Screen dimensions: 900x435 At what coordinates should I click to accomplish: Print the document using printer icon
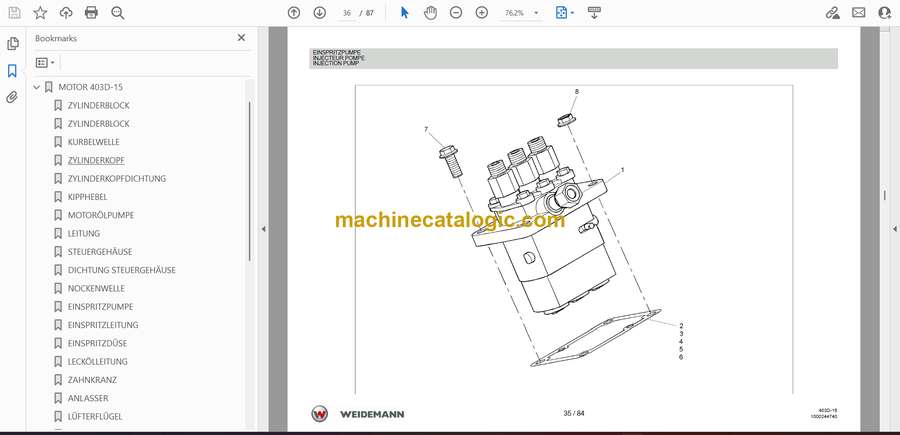pos(92,13)
